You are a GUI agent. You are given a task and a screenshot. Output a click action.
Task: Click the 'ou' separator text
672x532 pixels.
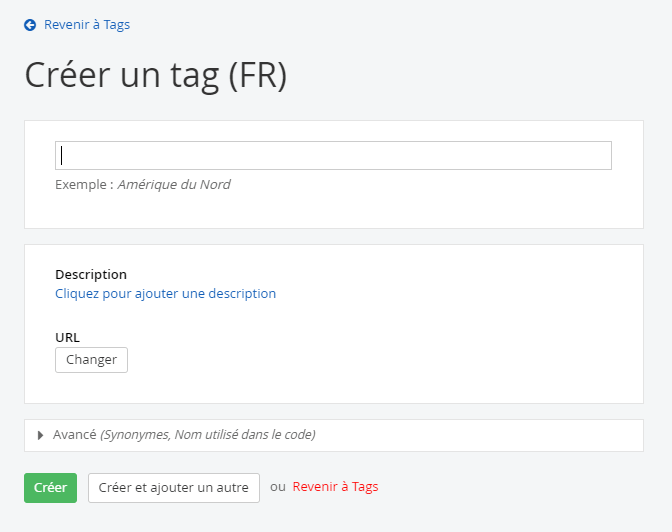point(277,487)
